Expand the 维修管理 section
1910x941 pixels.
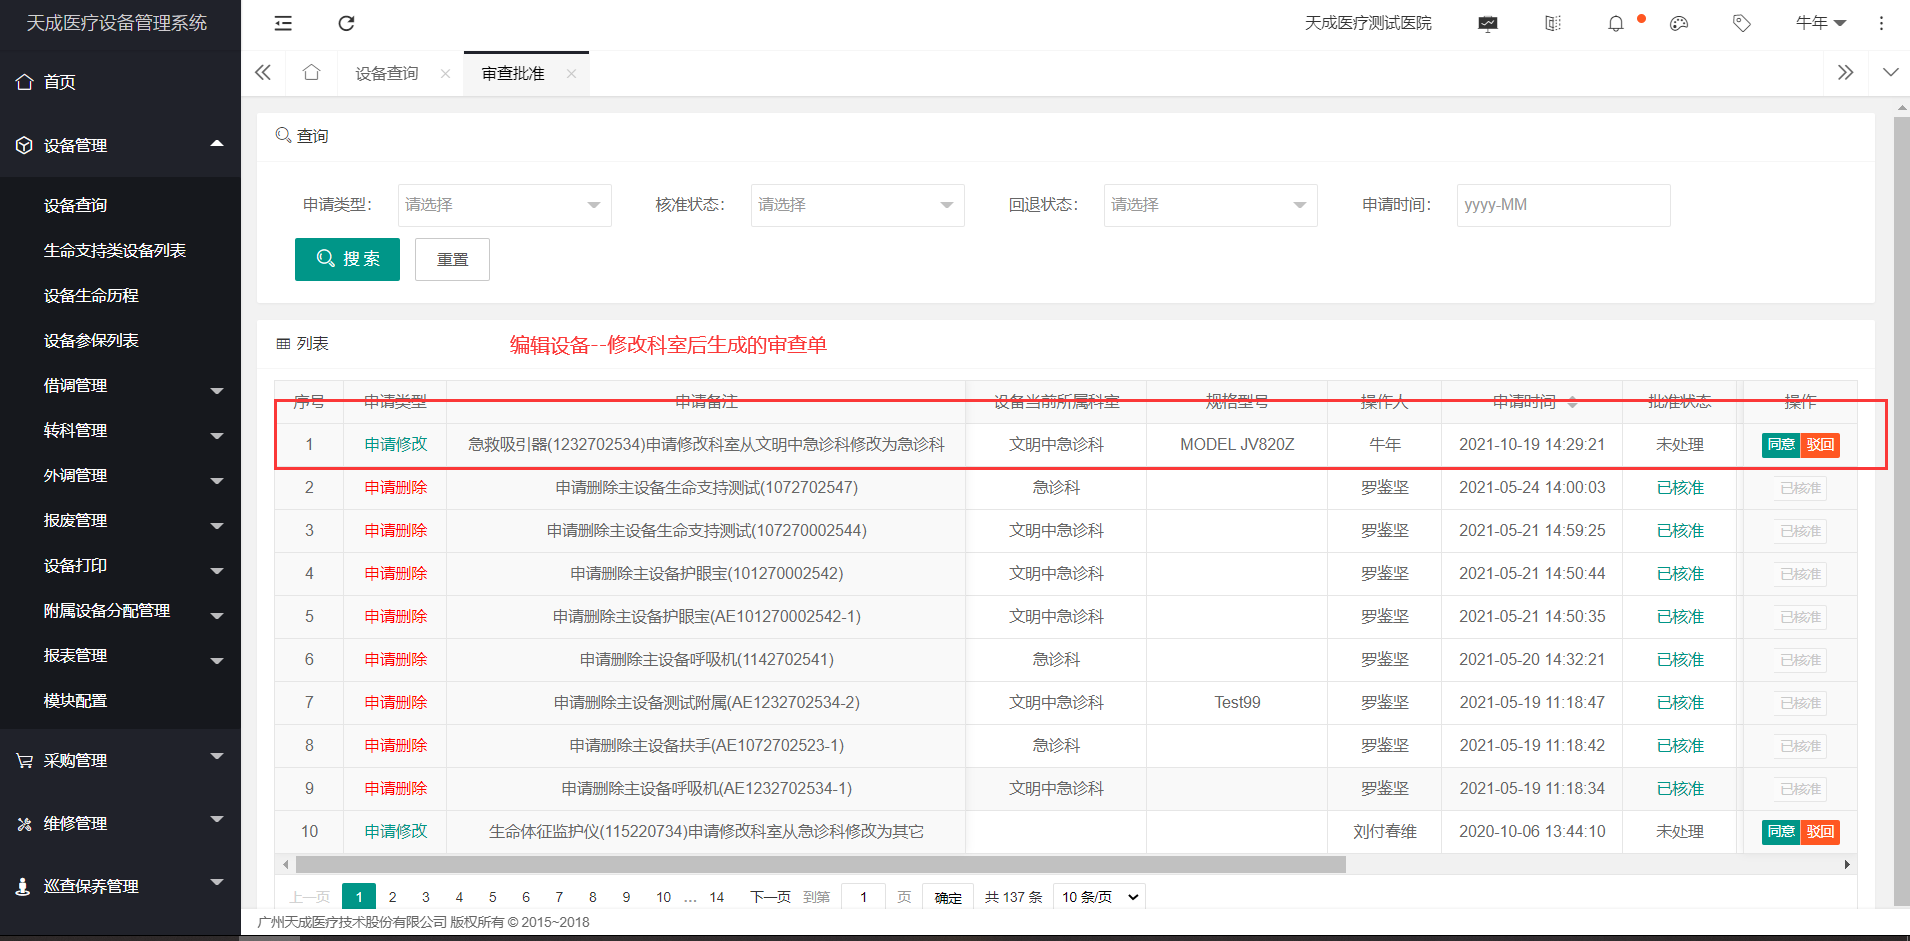pos(120,823)
